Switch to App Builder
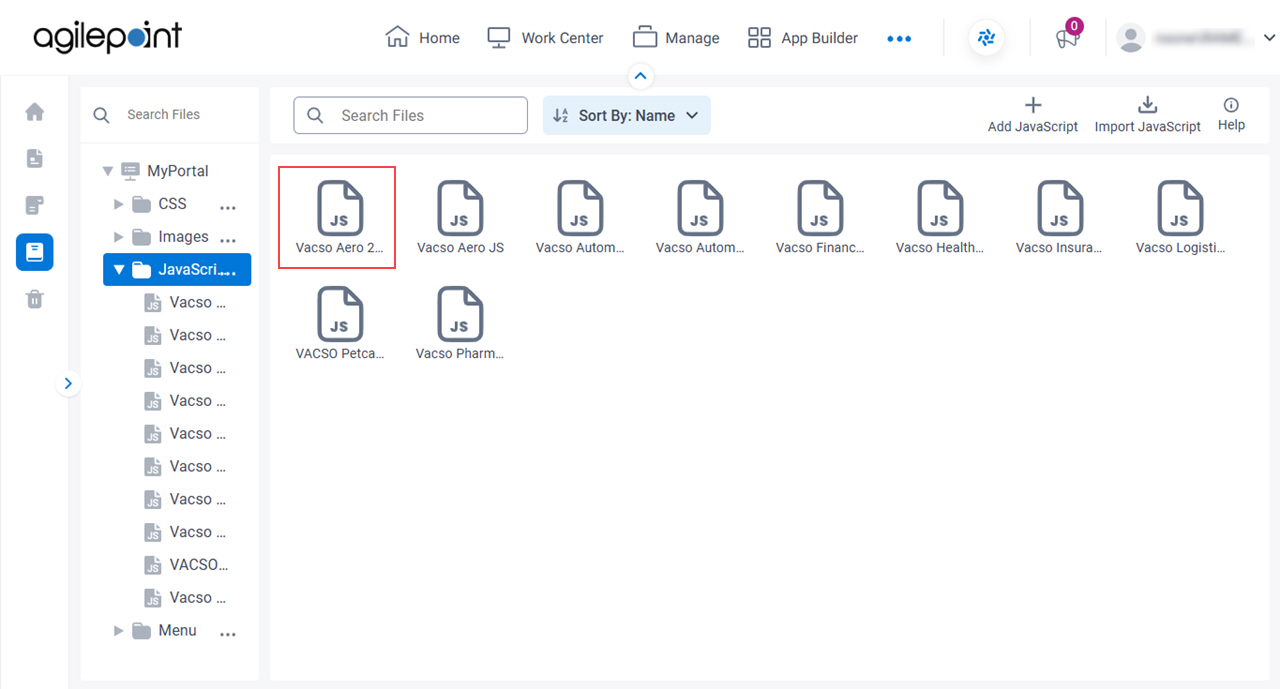 point(803,38)
